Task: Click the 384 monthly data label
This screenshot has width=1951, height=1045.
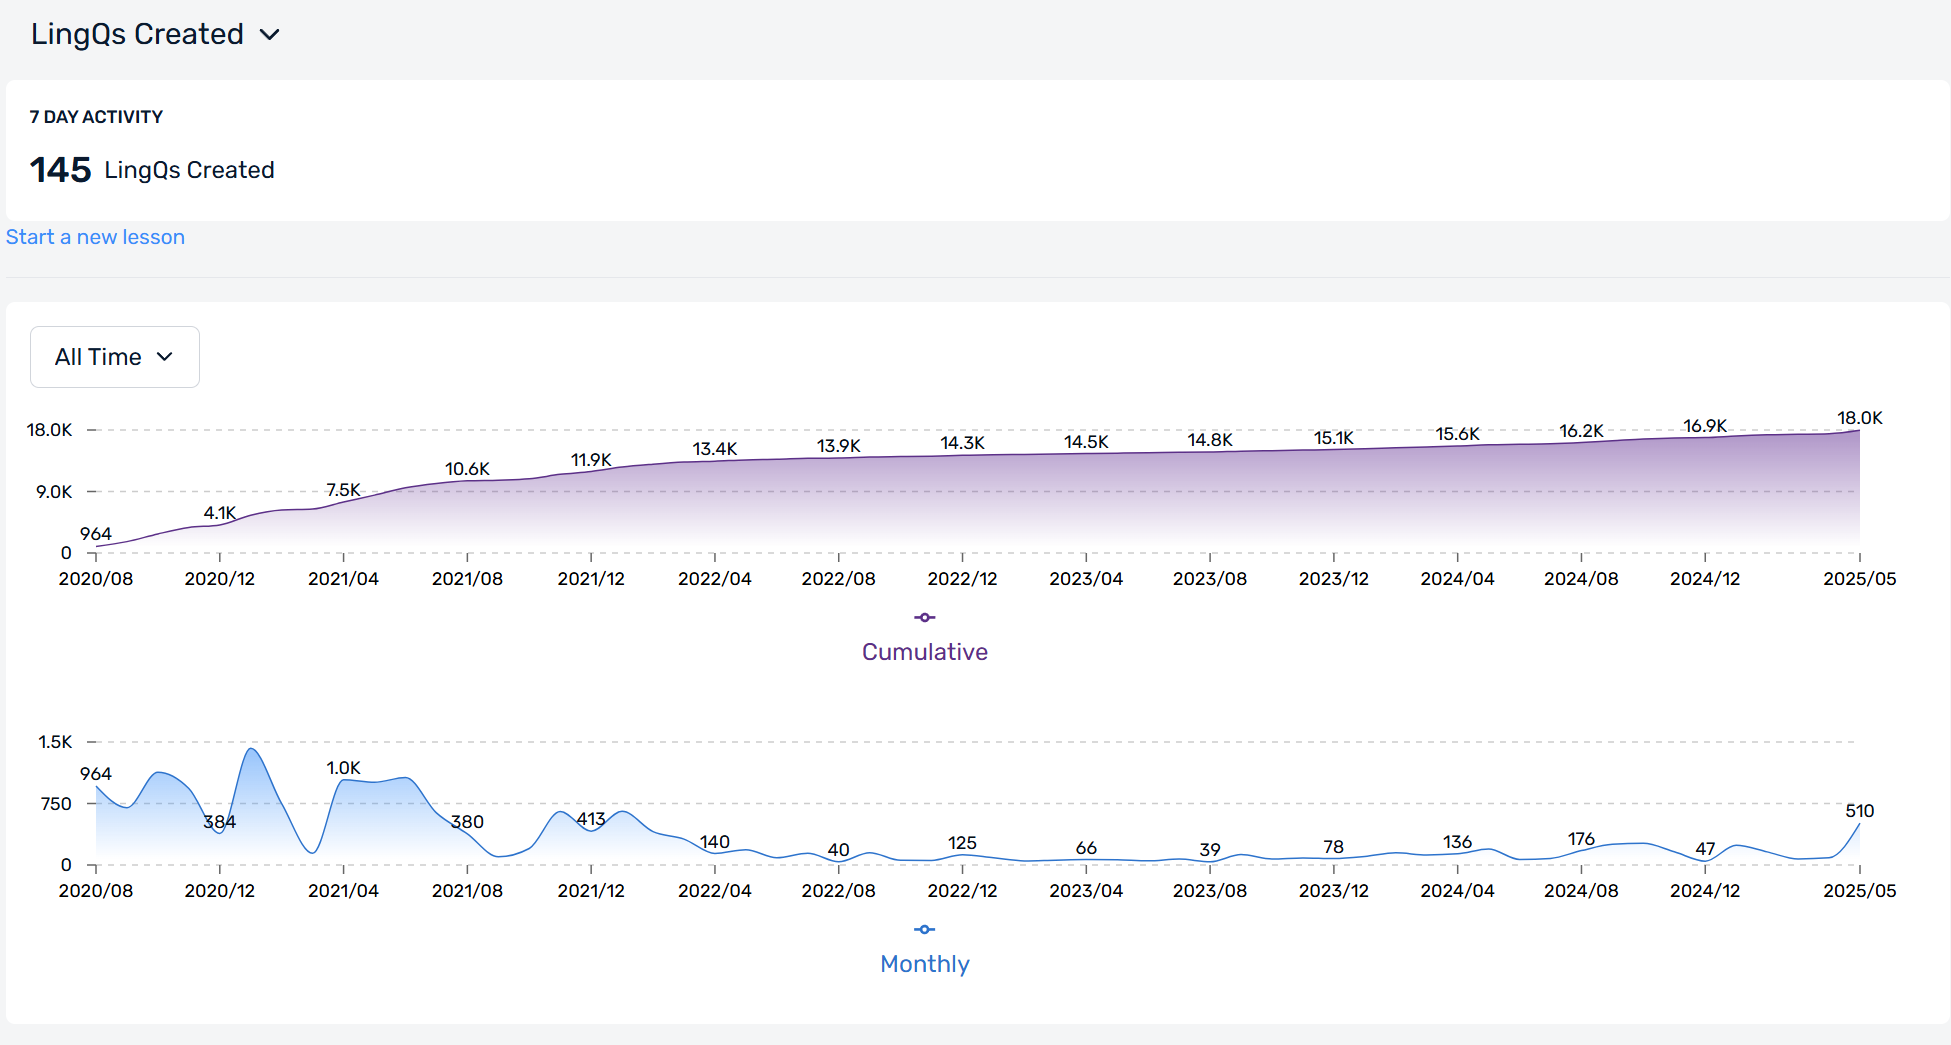Action: (x=220, y=822)
